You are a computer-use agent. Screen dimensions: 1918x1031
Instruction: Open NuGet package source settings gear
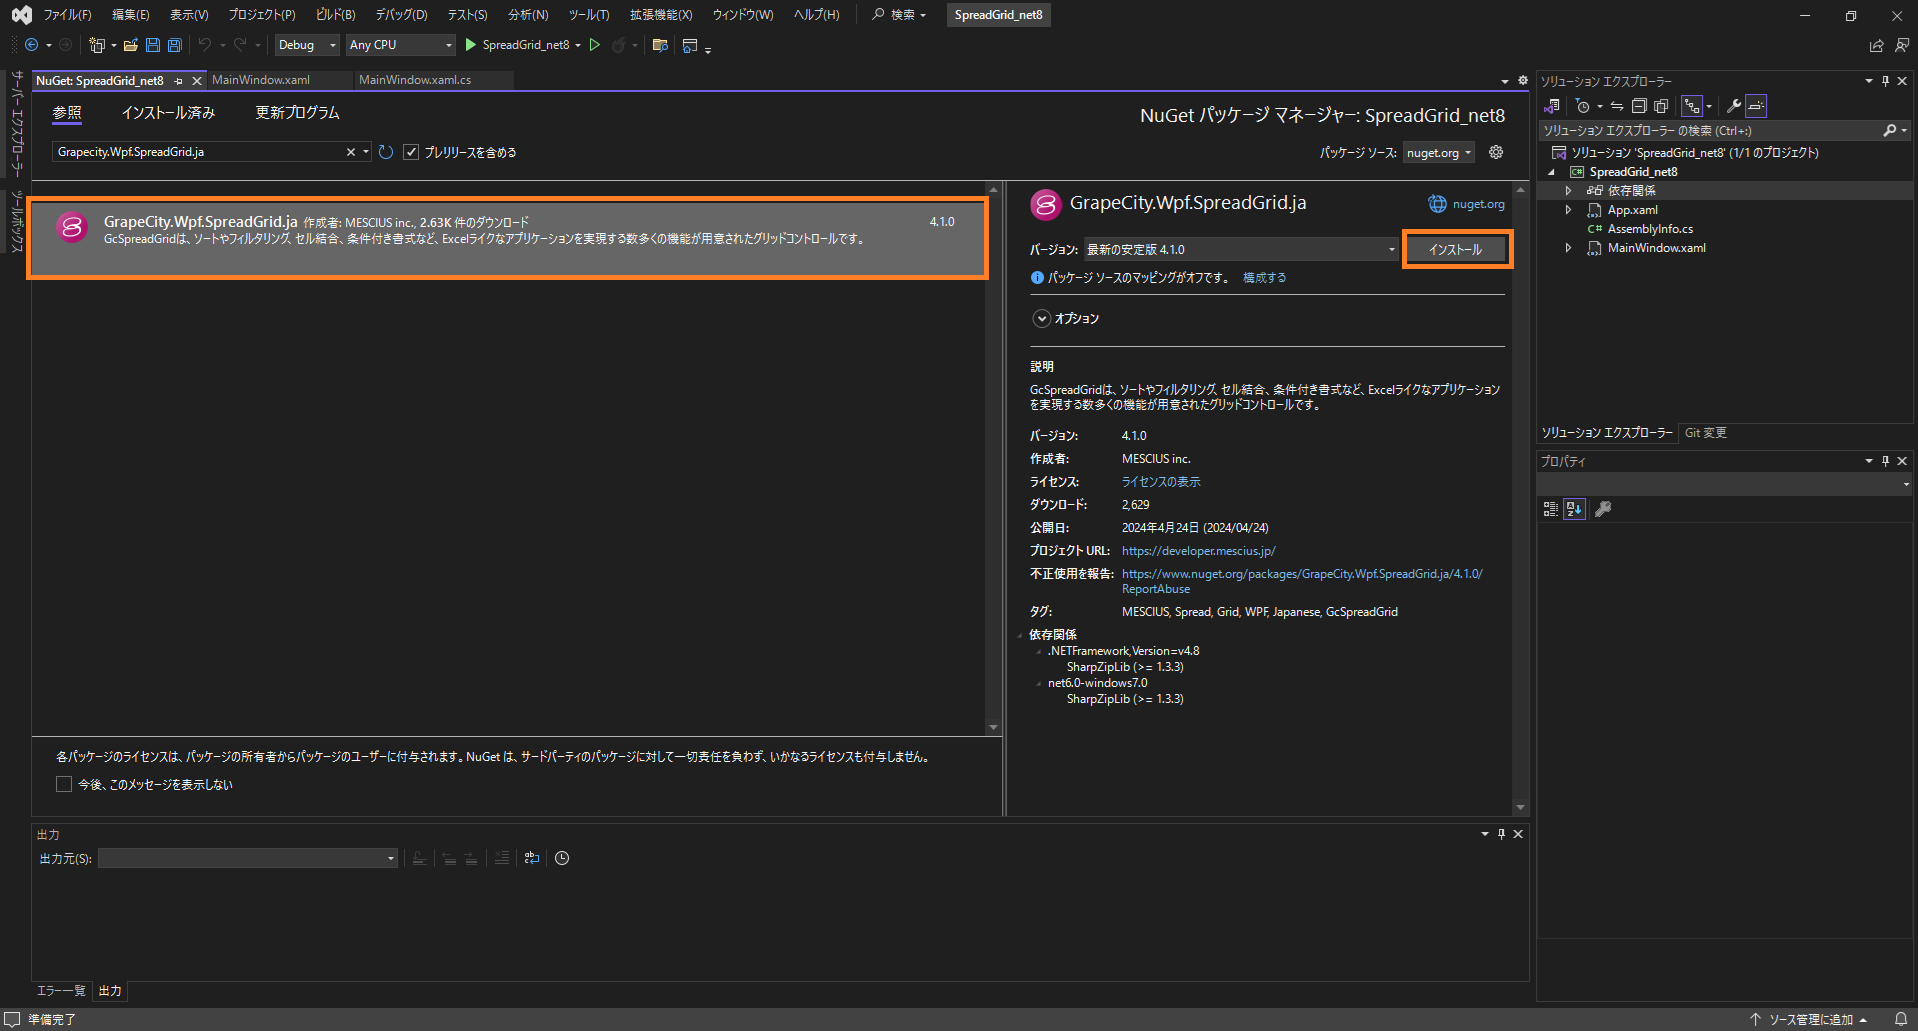(x=1496, y=152)
